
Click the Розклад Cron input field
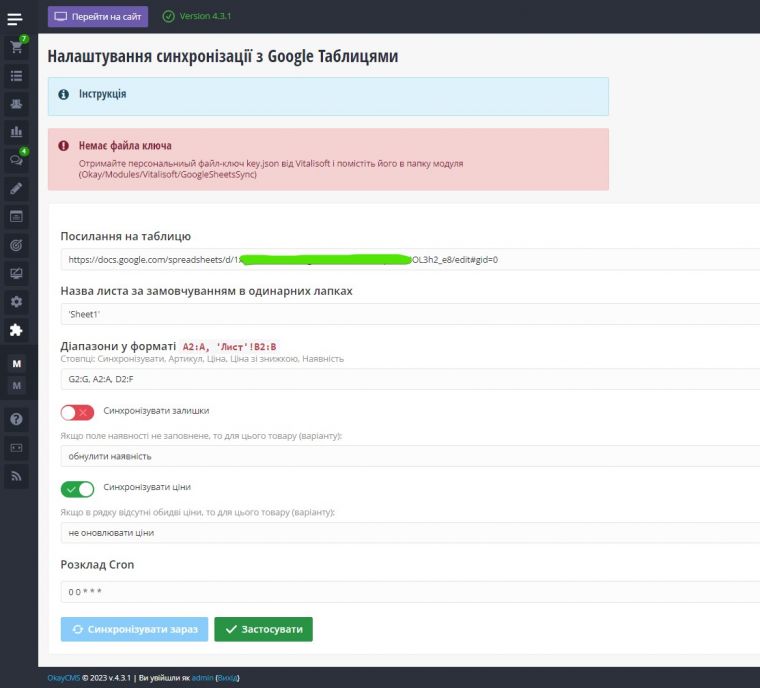[410, 592]
